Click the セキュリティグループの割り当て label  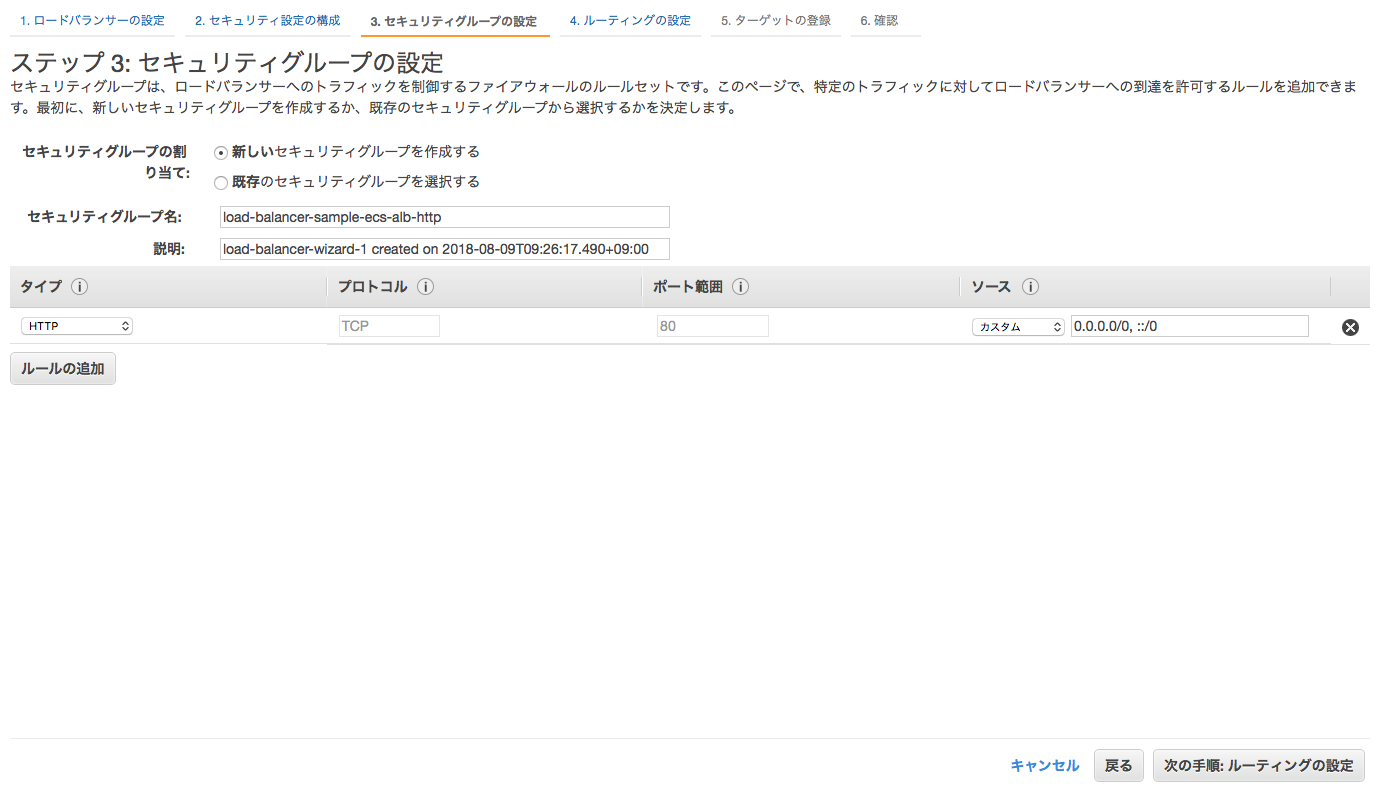[105, 162]
